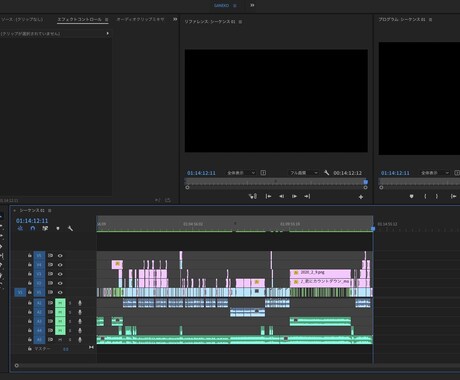
Task: Hide video track V1 output
Action: pos(60,292)
